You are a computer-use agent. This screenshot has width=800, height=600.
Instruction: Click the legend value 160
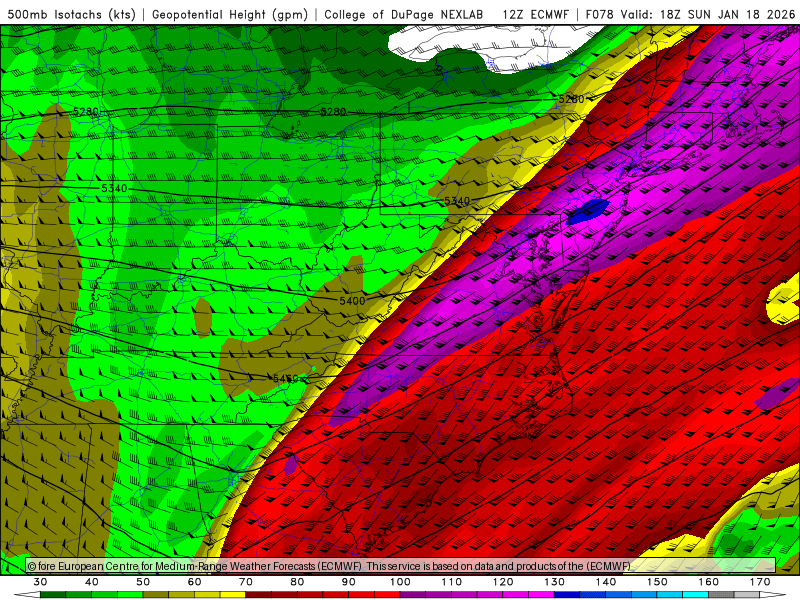tap(709, 582)
